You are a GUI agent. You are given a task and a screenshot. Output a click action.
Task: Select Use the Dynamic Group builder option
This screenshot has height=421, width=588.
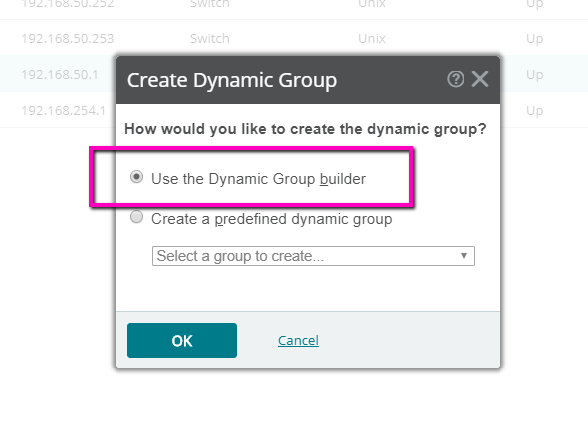coord(136,177)
